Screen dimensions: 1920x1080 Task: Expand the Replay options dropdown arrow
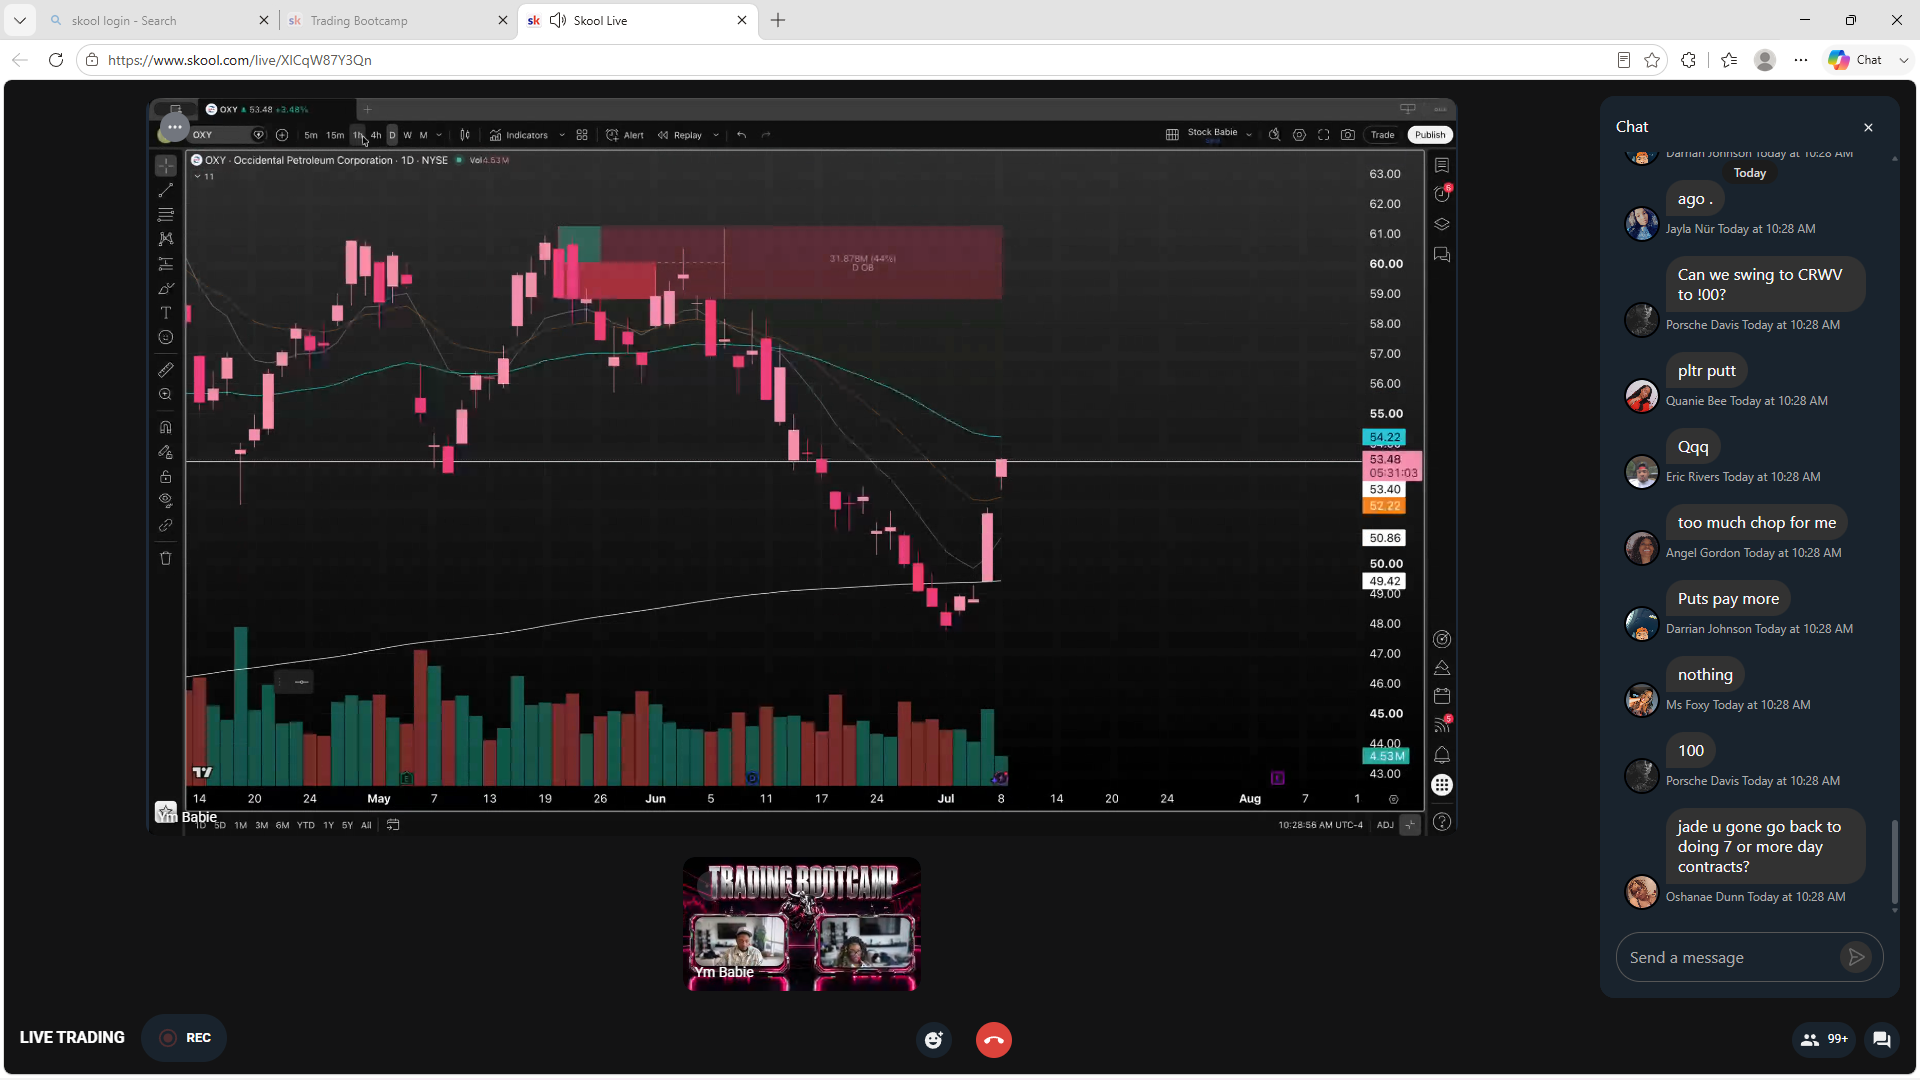(x=716, y=135)
